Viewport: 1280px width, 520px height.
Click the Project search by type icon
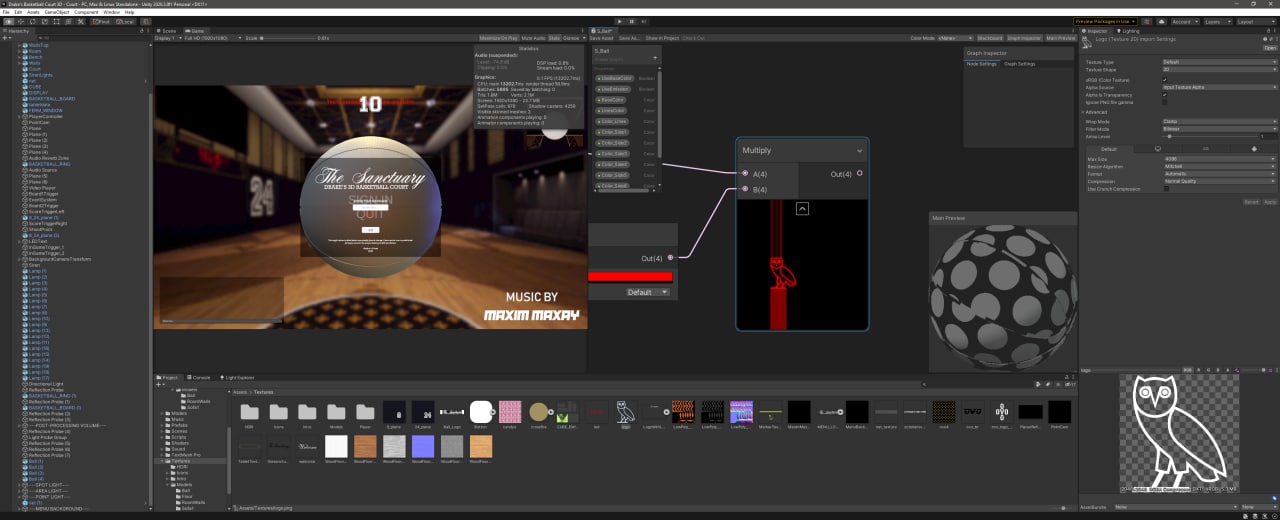pos(1038,384)
